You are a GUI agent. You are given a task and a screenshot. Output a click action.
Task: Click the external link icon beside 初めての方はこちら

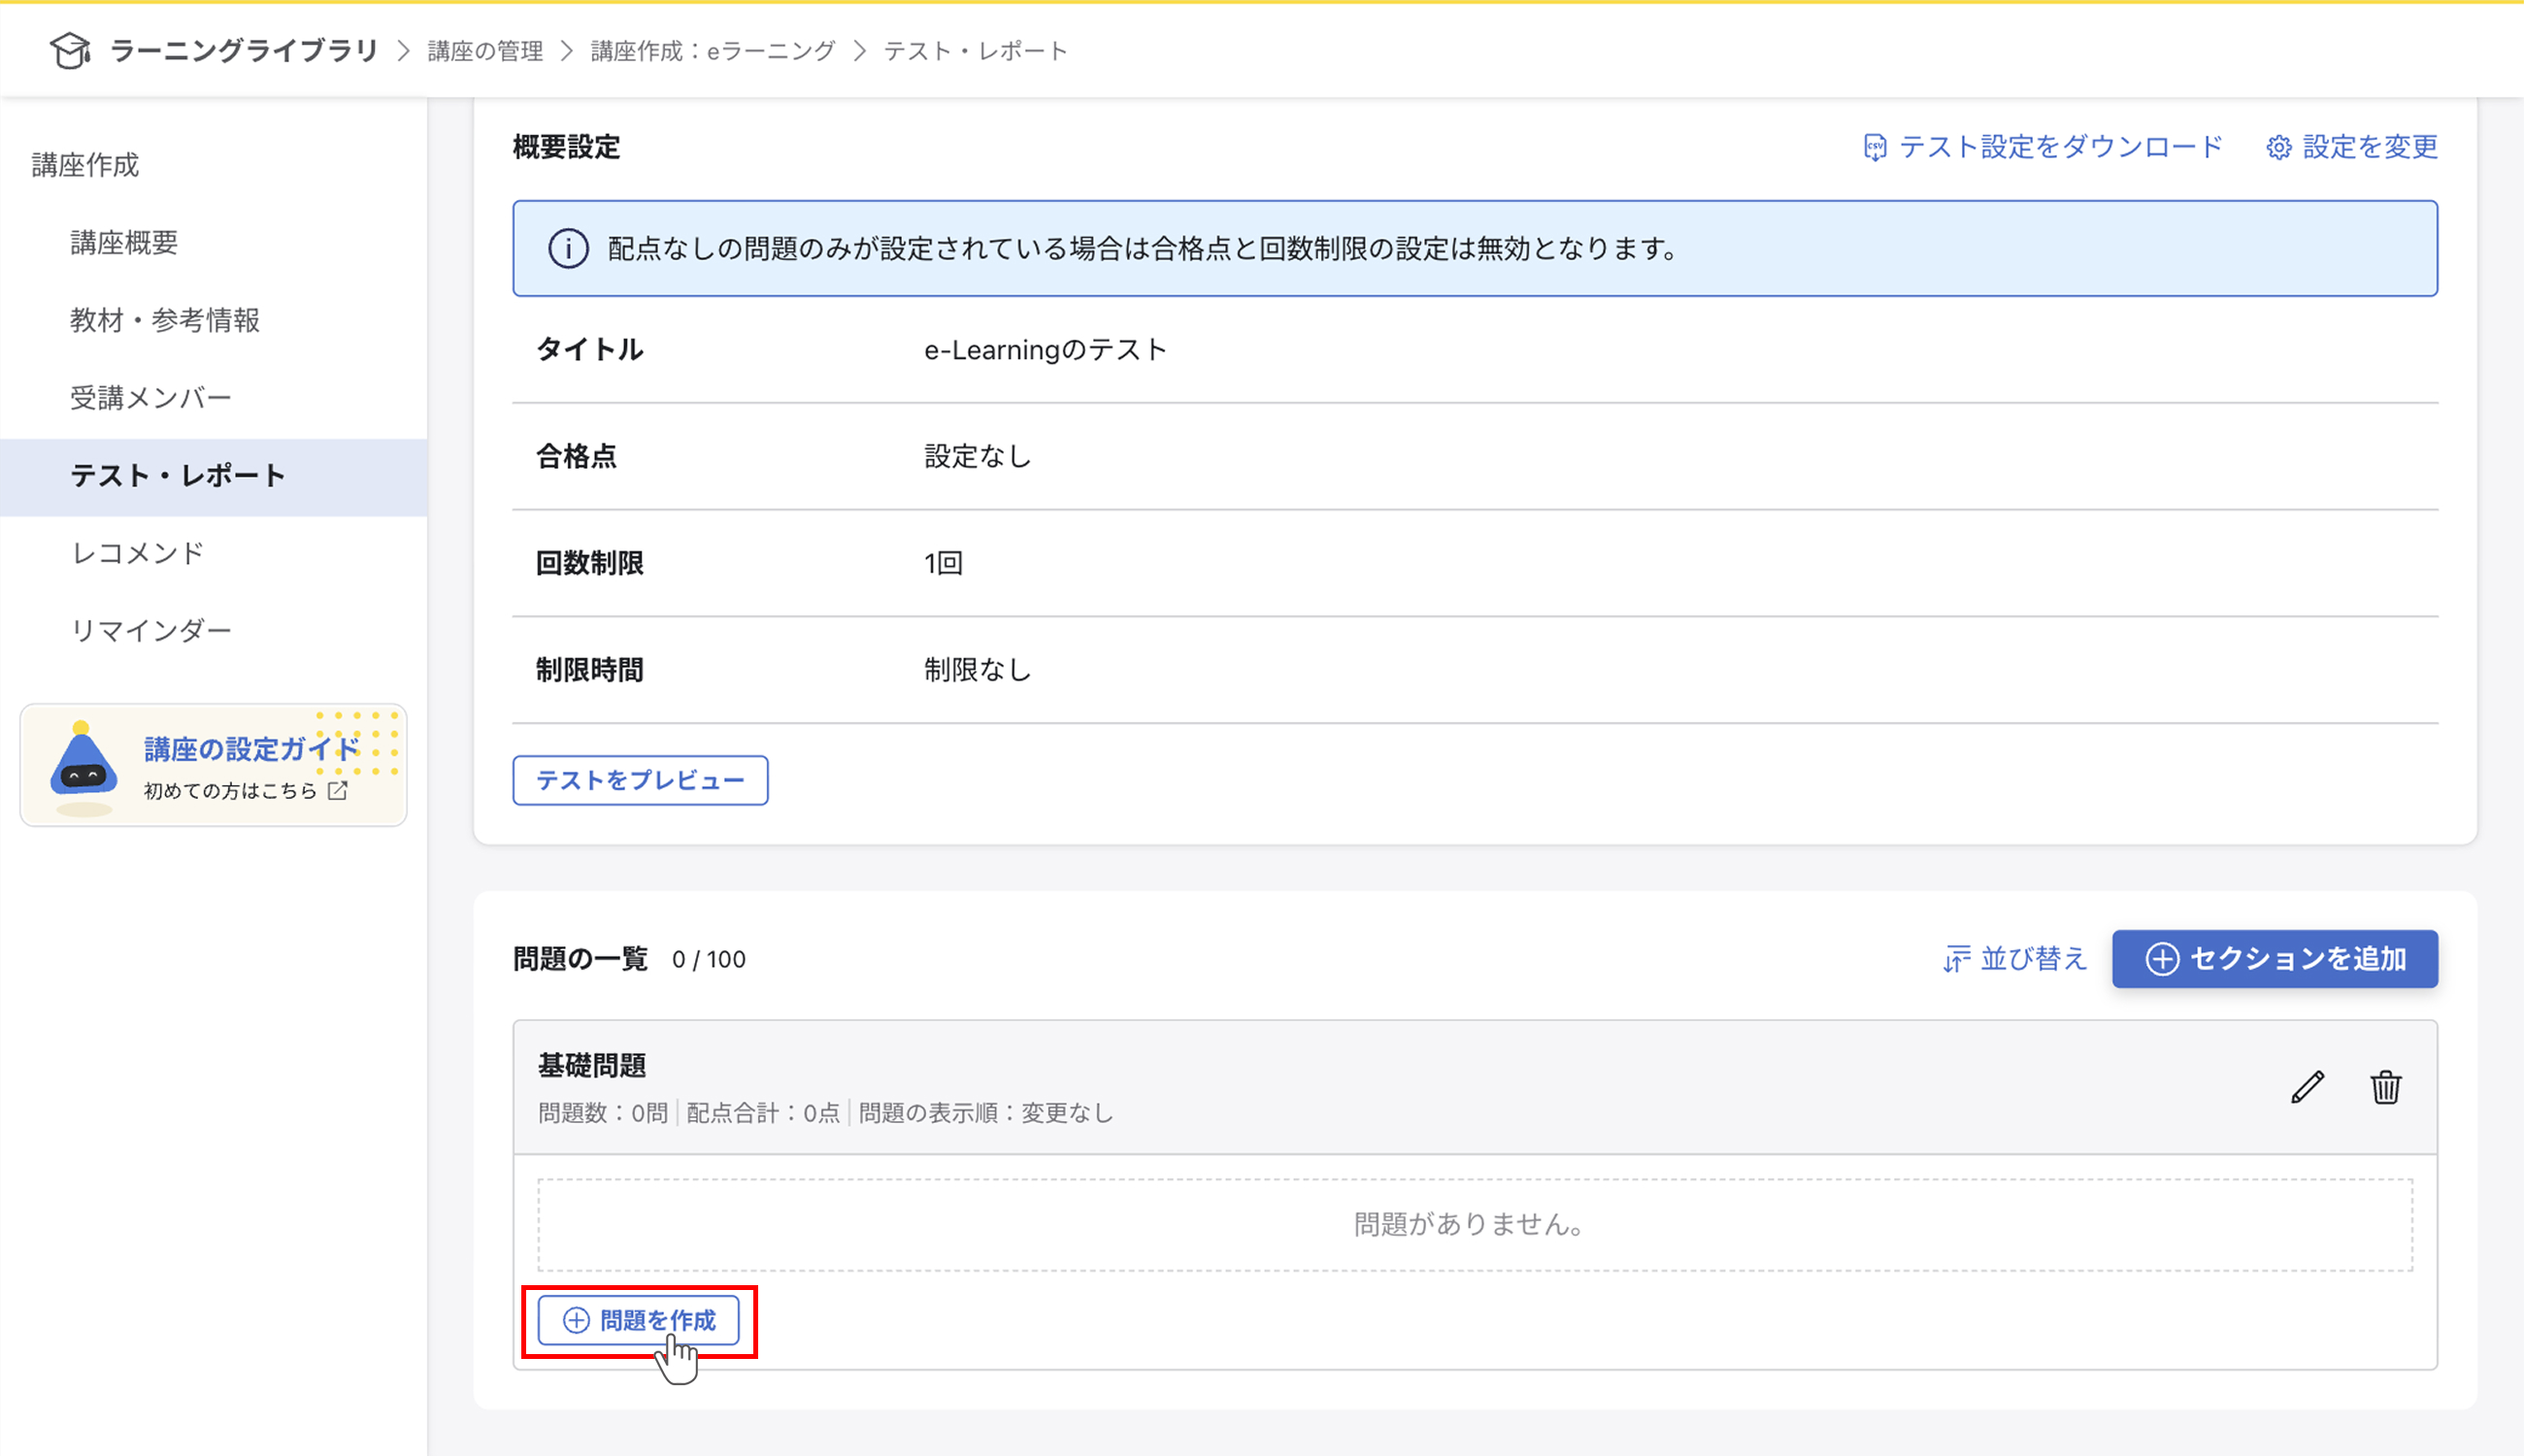[336, 790]
